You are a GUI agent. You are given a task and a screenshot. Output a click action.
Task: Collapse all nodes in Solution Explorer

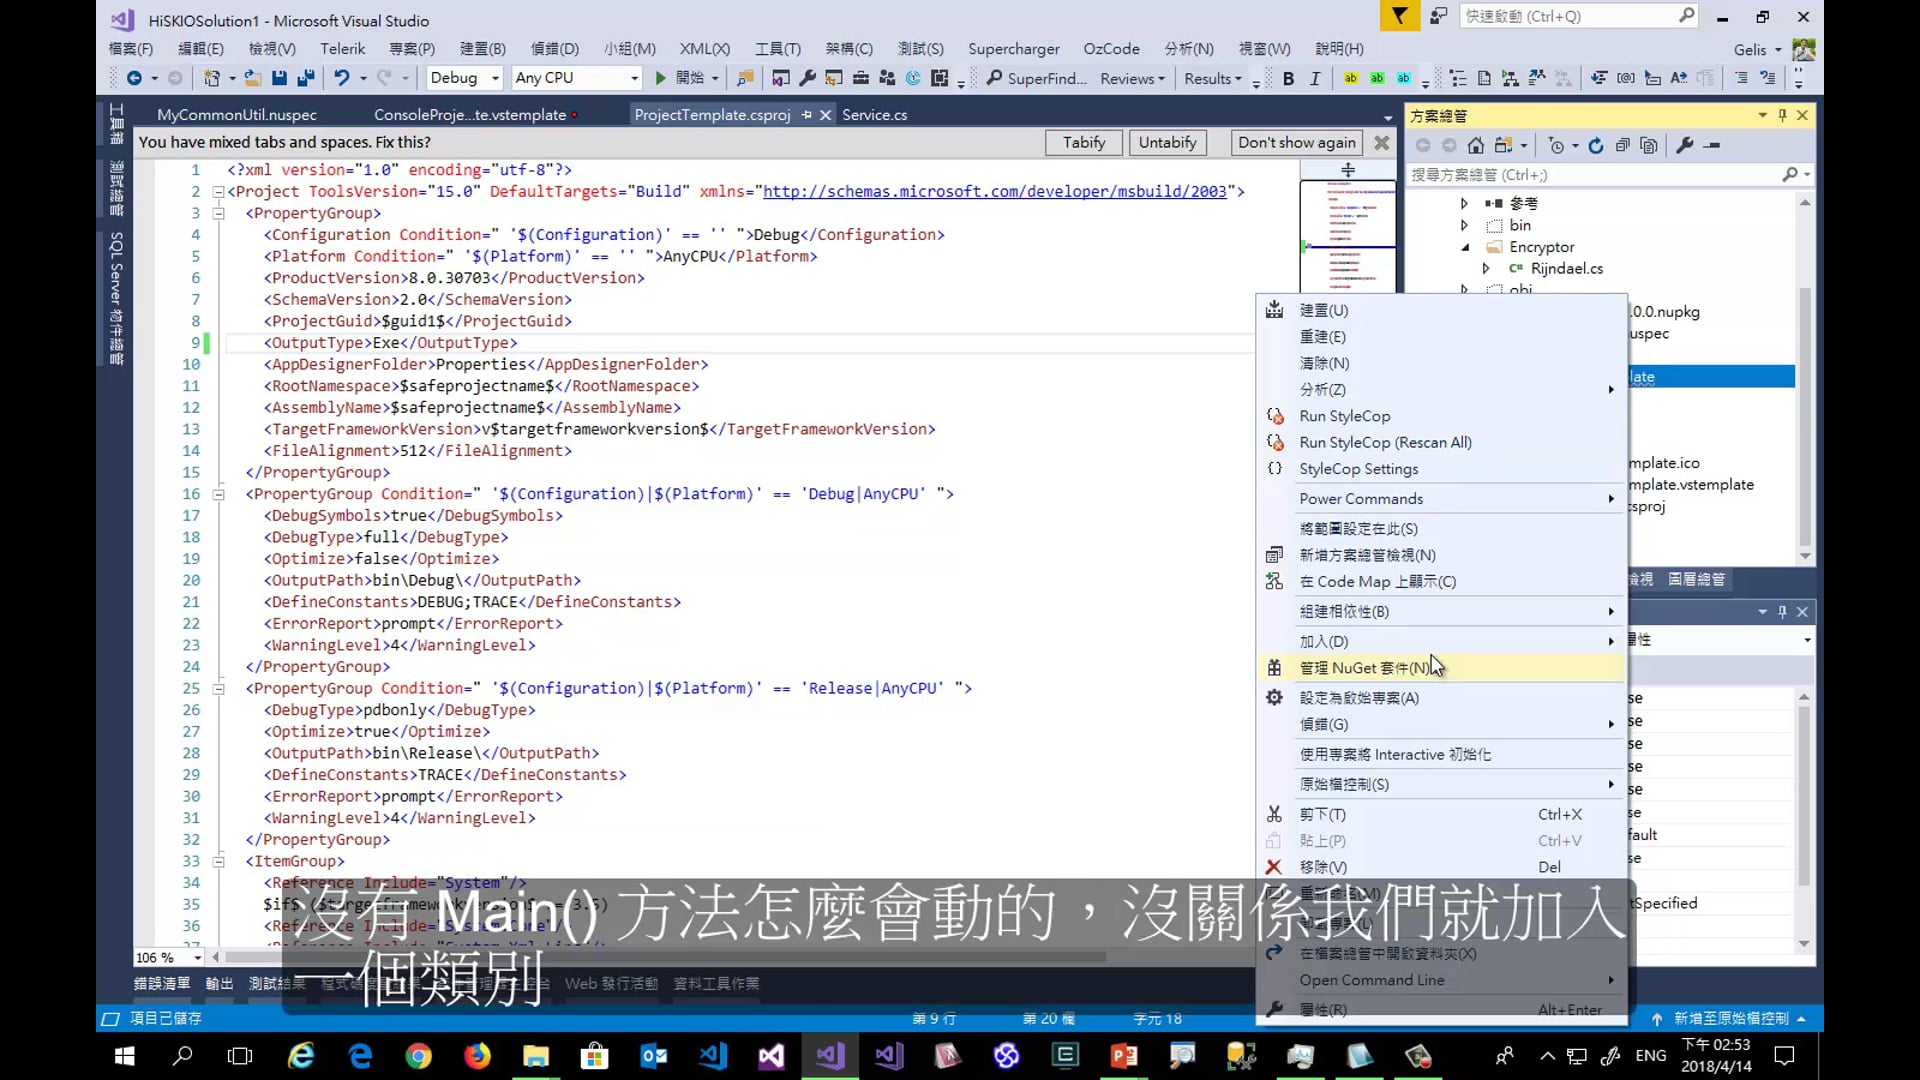1623,145
